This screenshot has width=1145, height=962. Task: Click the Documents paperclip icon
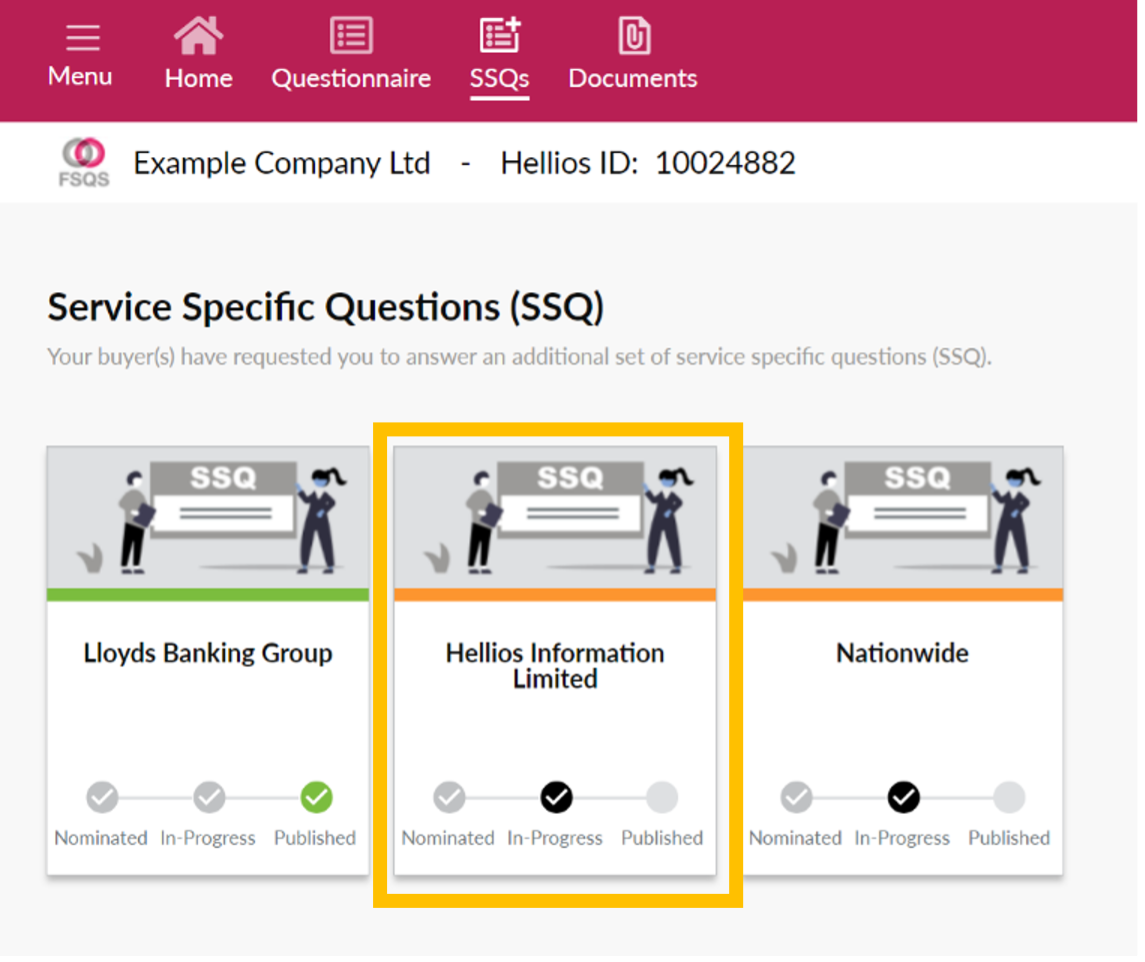click(x=634, y=35)
